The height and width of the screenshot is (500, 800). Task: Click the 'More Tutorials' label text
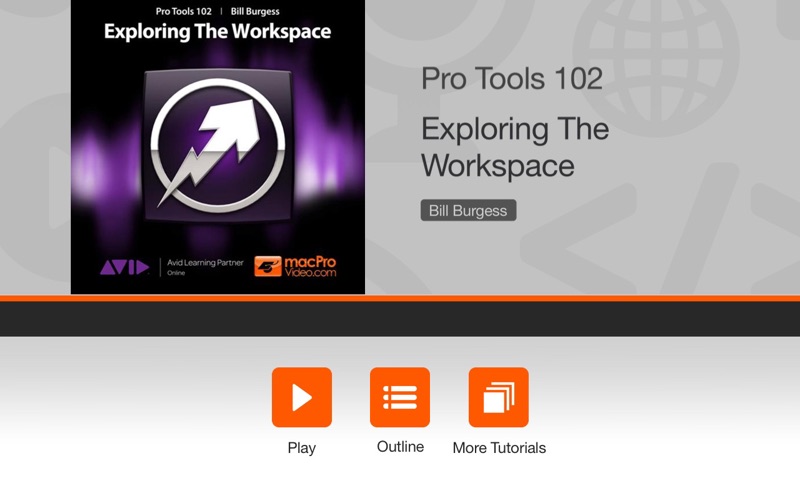coord(499,447)
